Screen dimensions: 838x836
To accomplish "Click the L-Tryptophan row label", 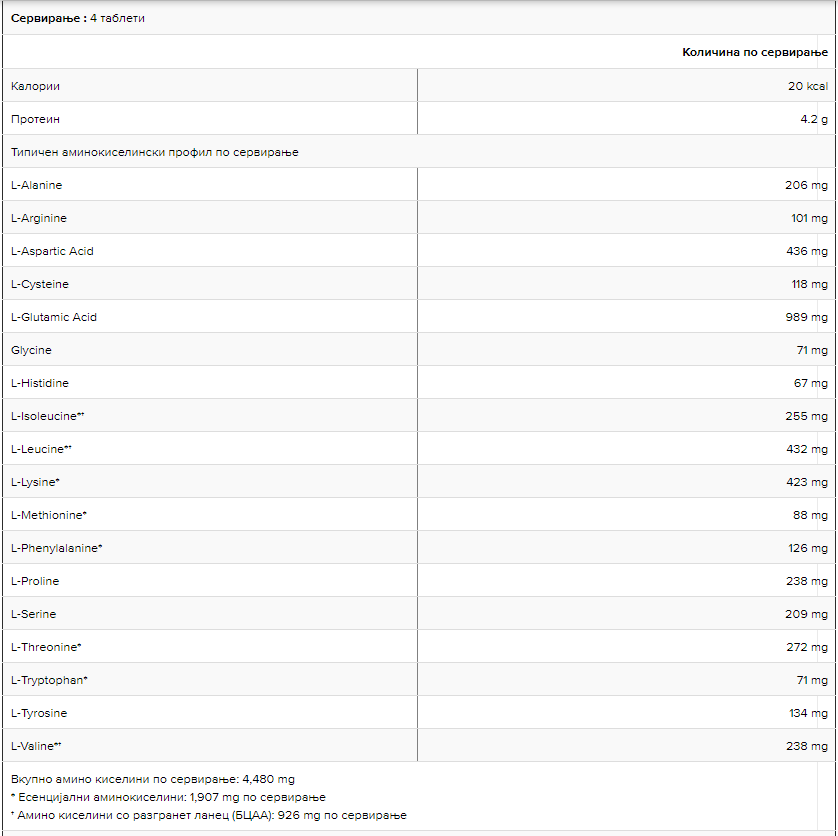I will click(50, 680).
